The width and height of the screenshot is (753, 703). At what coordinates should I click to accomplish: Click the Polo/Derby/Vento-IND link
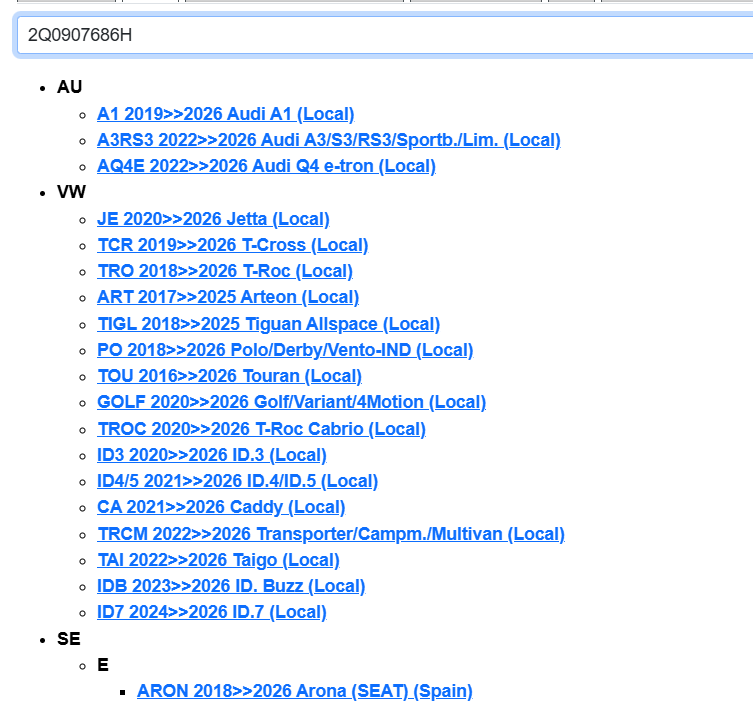click(285, 350)
